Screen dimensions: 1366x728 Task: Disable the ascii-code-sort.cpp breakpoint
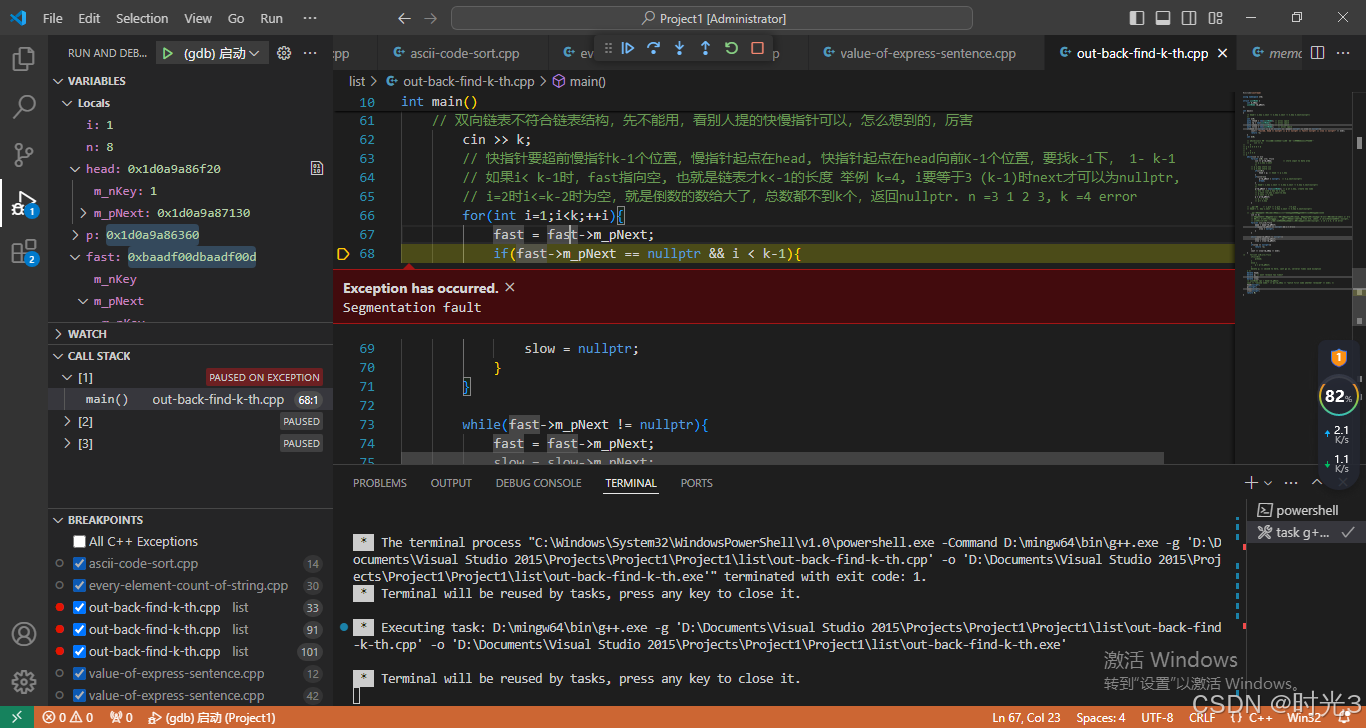(79, 563)
